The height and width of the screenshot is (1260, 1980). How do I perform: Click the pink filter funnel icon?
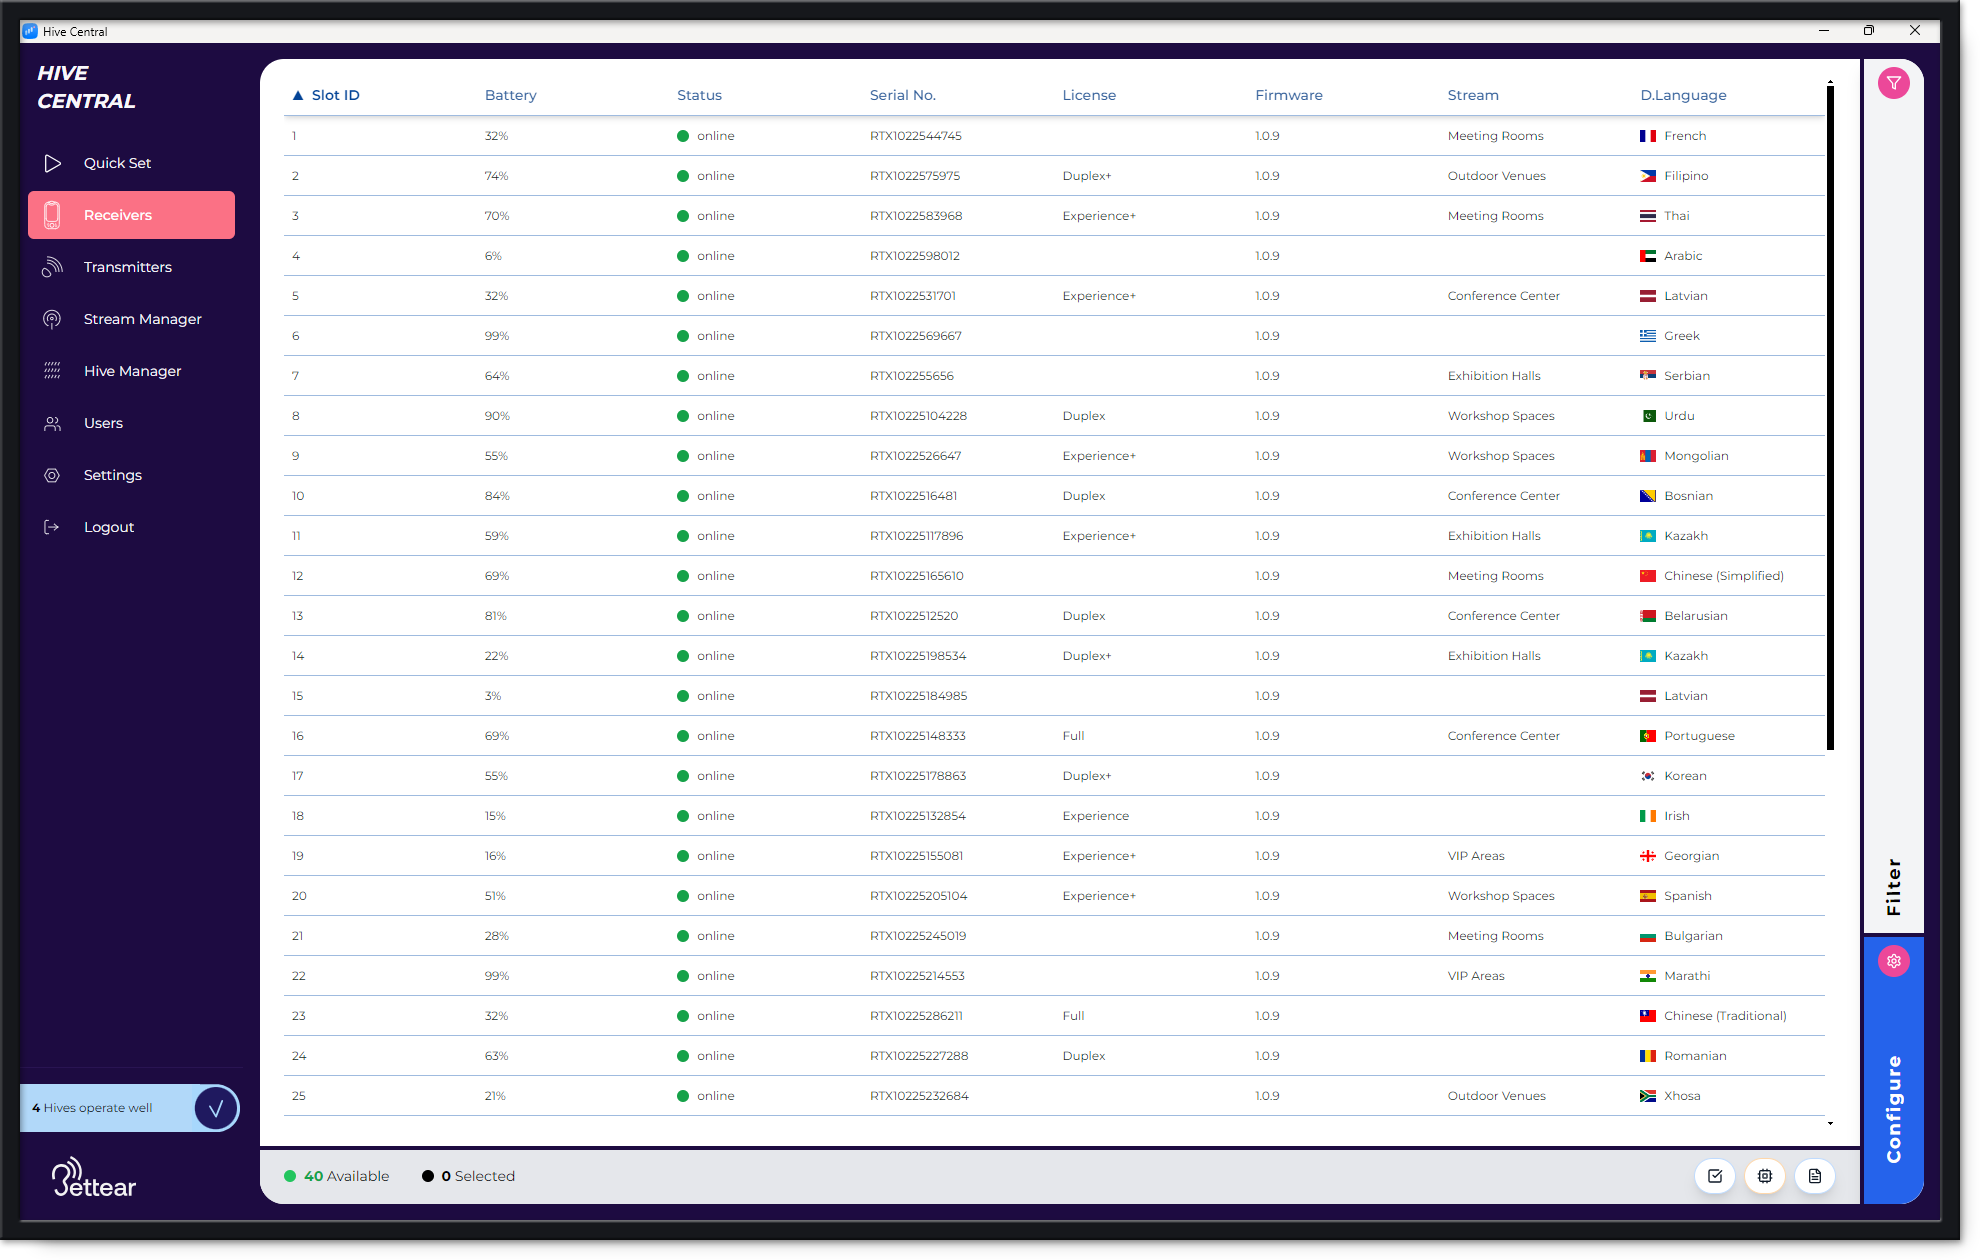[x=1893, y=83]
